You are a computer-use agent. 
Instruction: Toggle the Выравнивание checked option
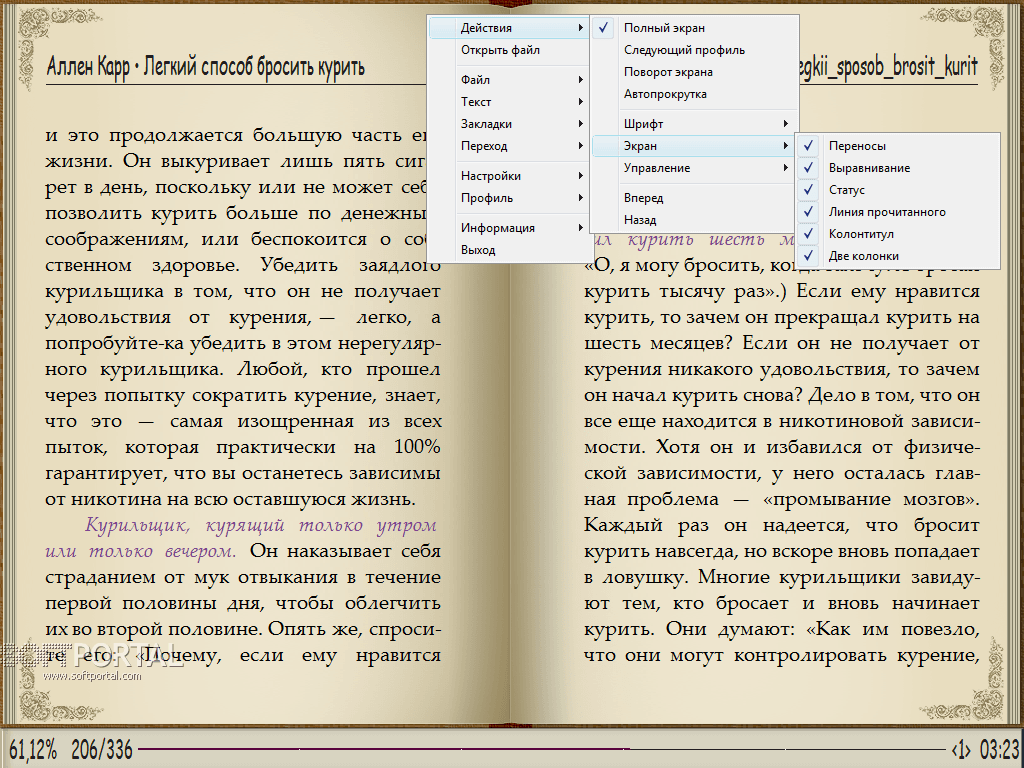pyautogui.click(x=897, y=168)
